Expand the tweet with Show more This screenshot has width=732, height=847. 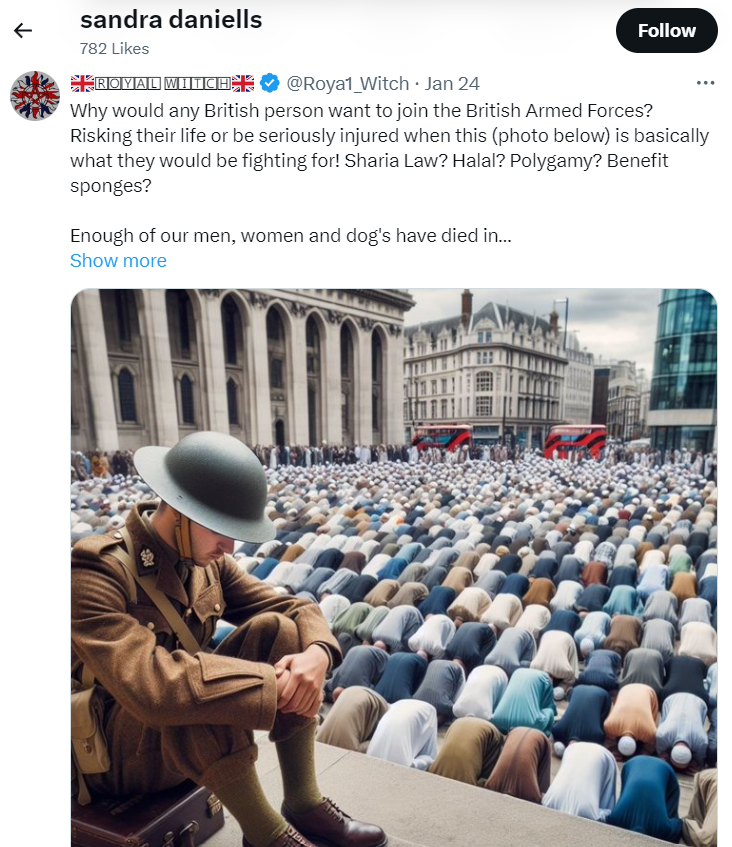[118, 261]
